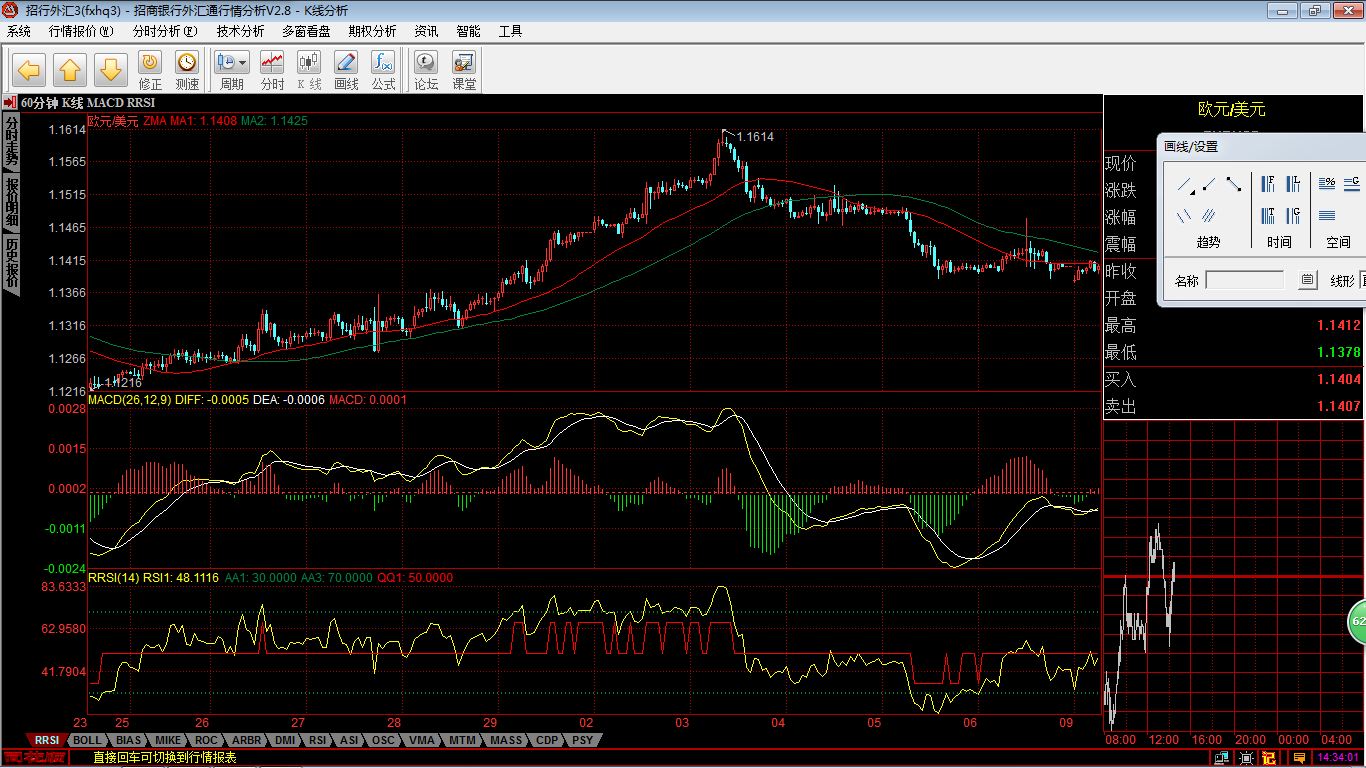Switch to the MIKE indicator tab

(x=168, y=740)
